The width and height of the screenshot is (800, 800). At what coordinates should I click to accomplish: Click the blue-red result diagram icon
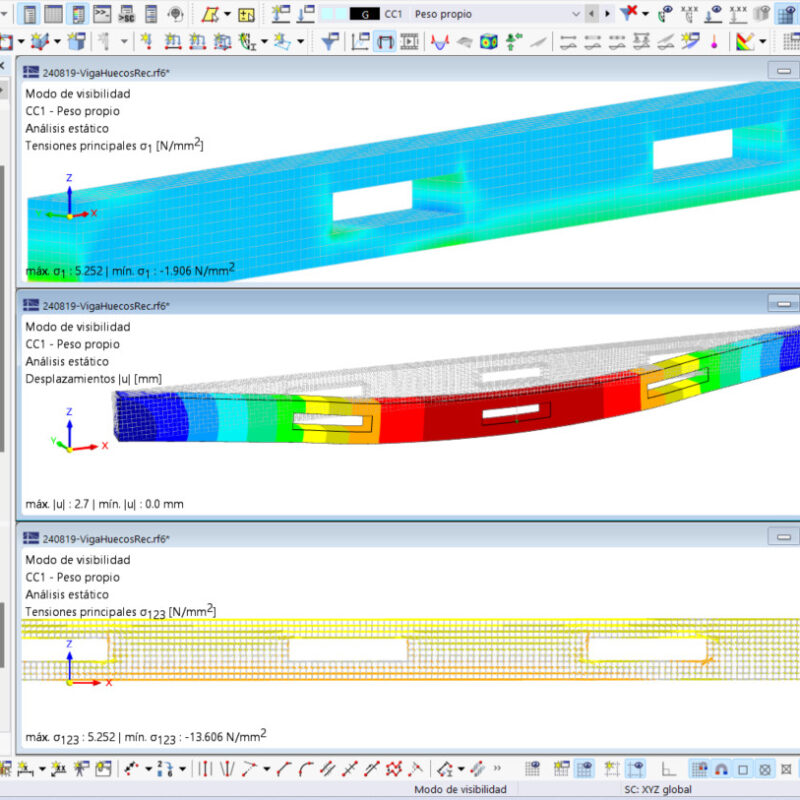(440, 41)
